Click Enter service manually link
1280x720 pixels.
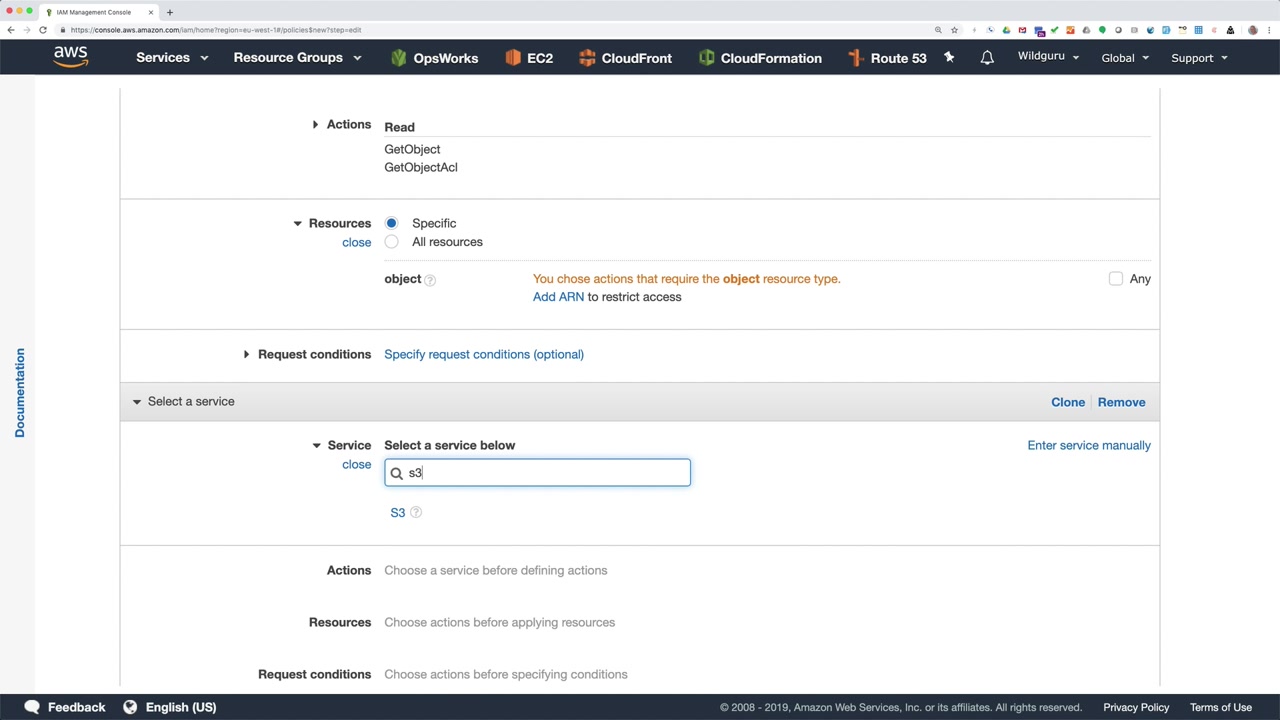point(1089,445)
